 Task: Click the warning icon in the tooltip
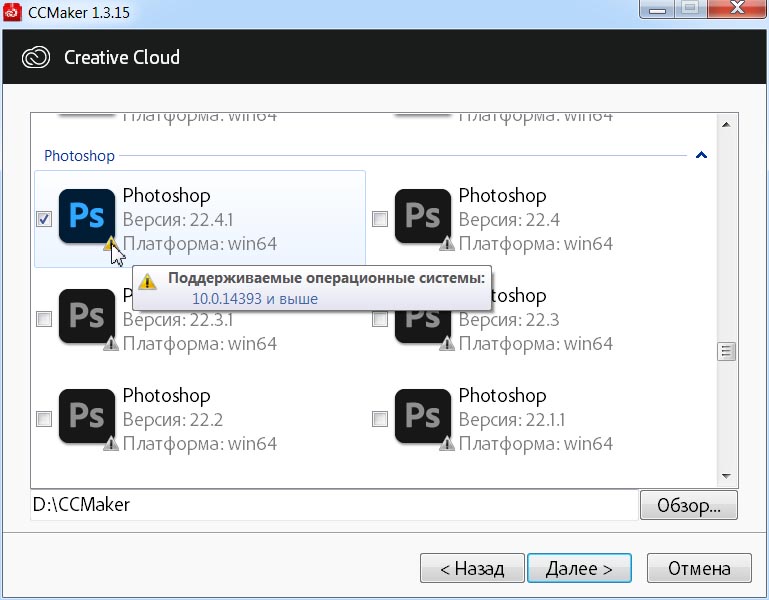coord(147,282)
